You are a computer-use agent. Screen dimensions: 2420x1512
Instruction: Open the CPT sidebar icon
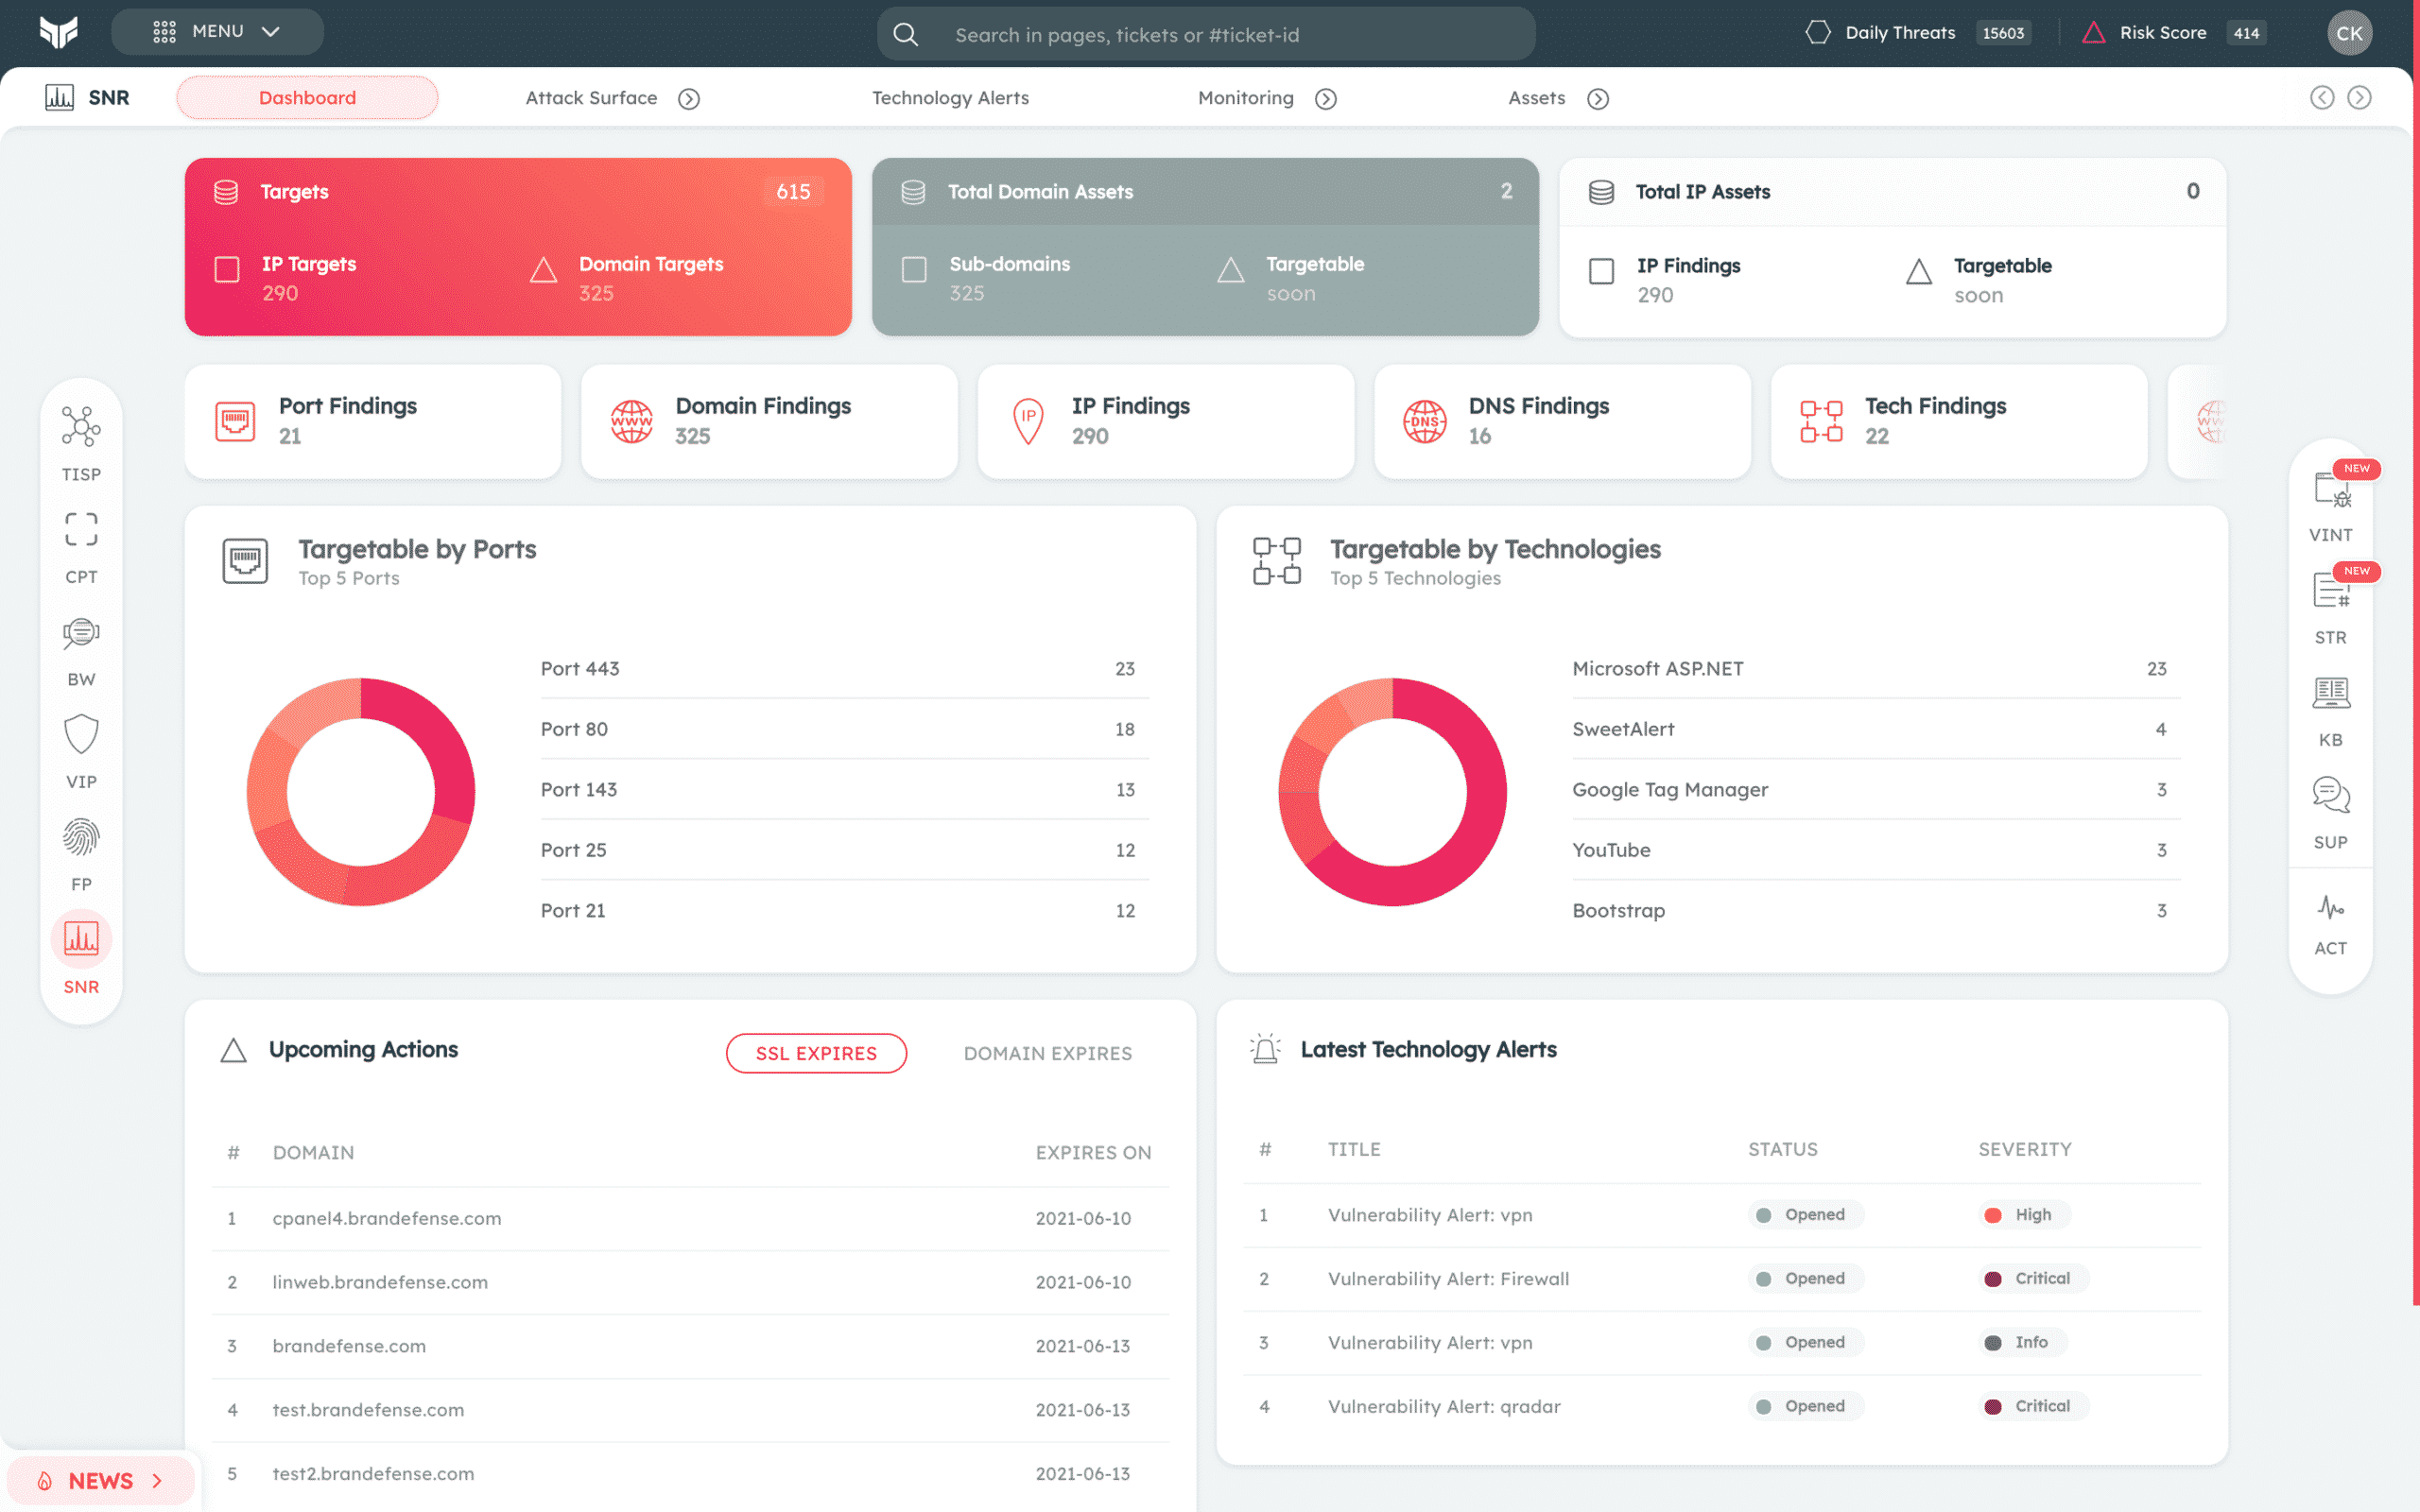click(x=81, y=530)
